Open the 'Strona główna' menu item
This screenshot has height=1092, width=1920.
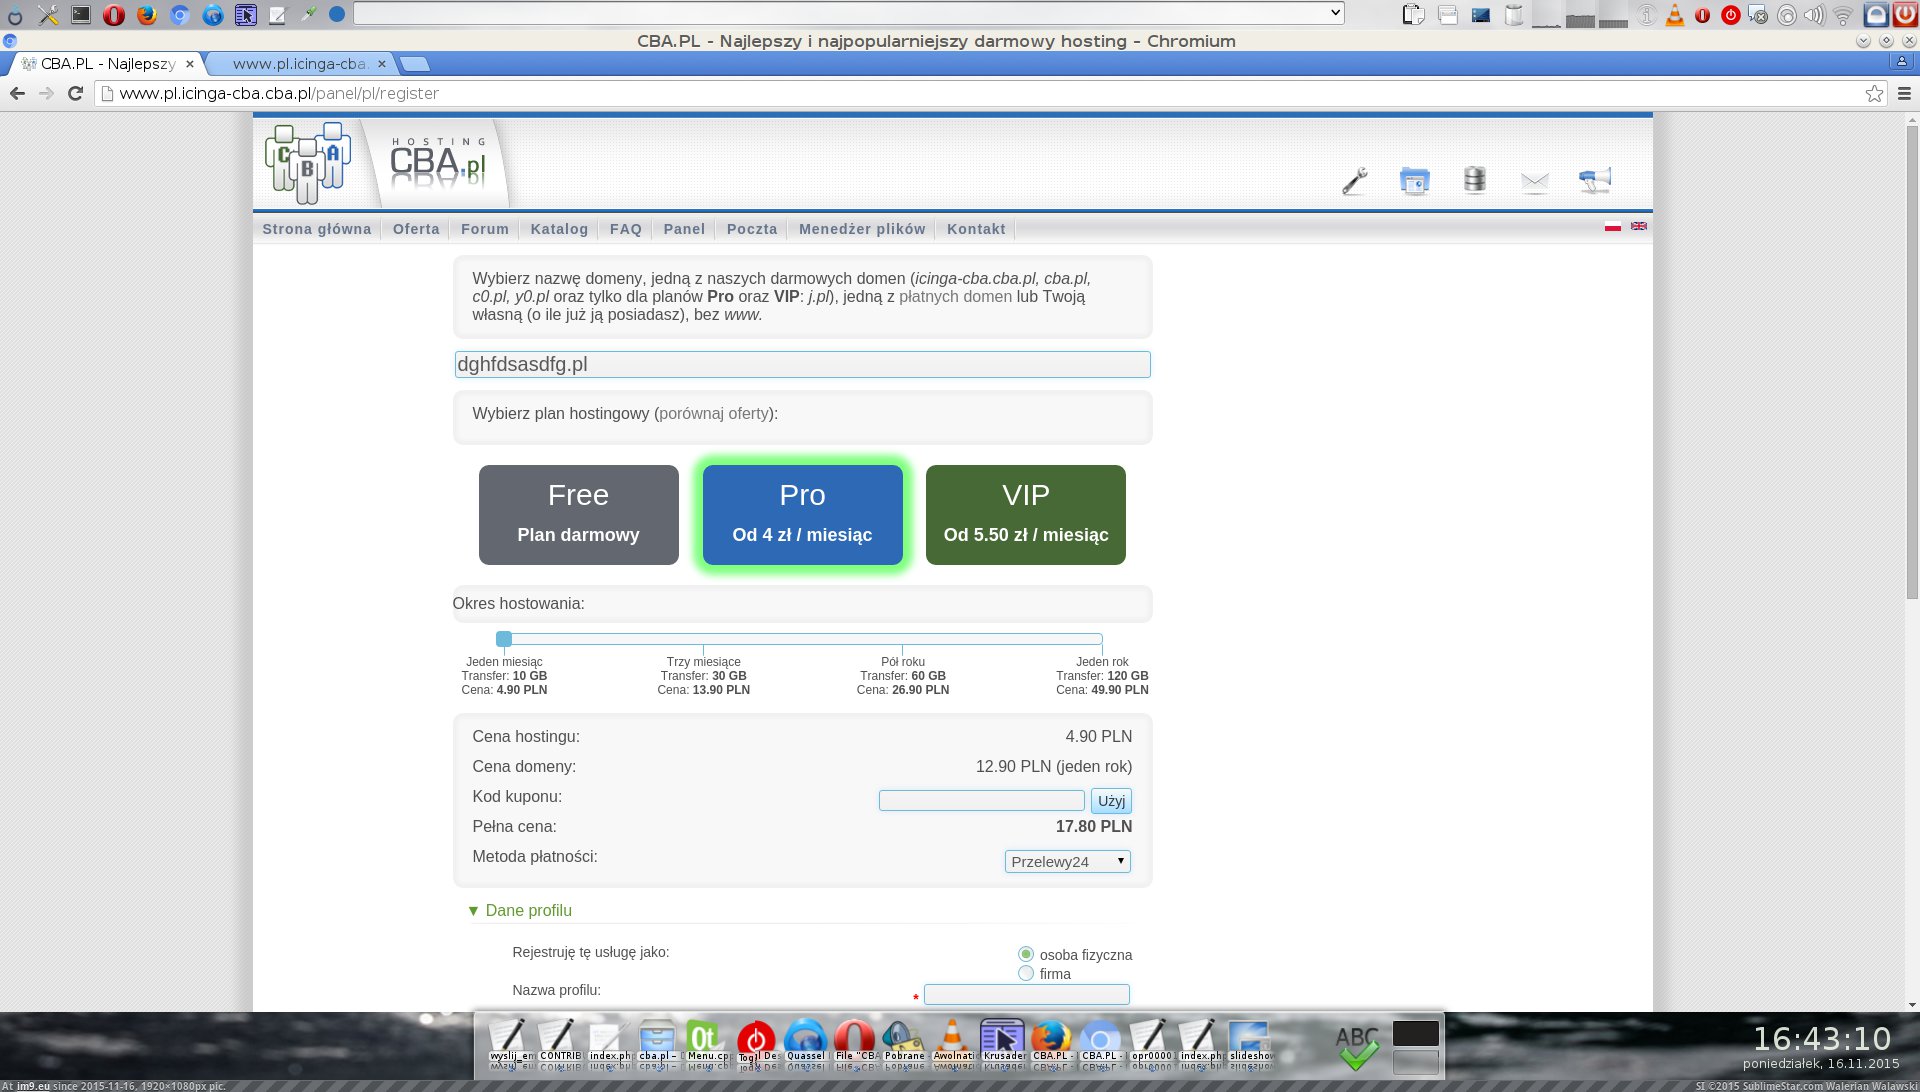coord(316,229)
